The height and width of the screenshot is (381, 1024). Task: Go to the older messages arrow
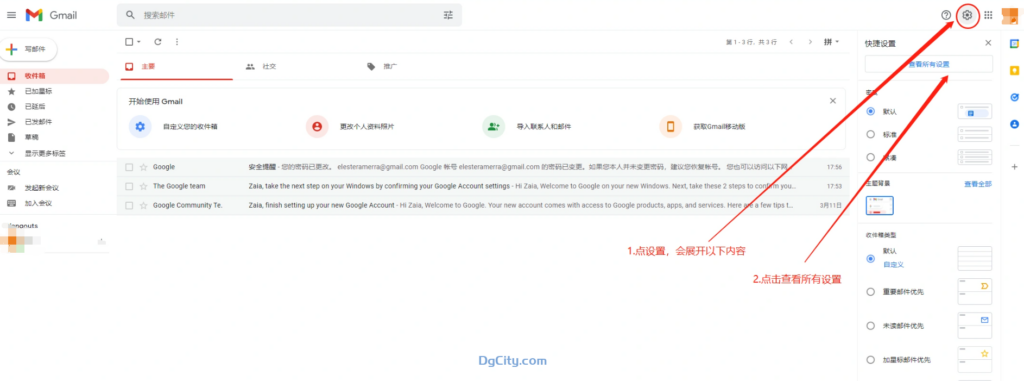click(810, 42)
